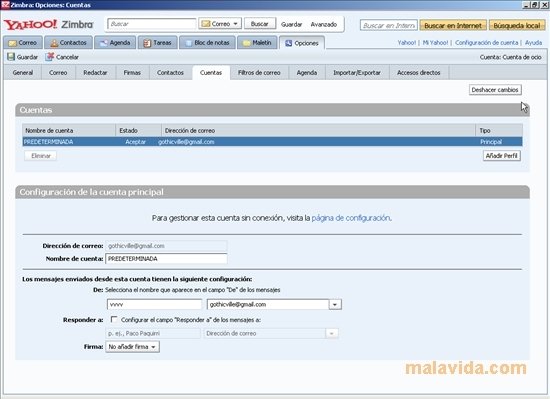The height and width of the screenshot is (399, 550).
Task: Open the página de configuración link
Action: coord(351,218)
